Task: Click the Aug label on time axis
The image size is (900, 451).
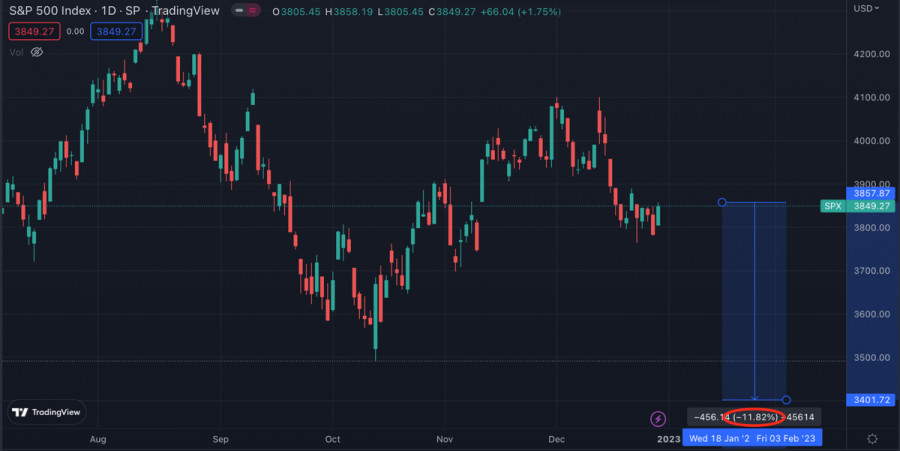Action: coord(98,439)
